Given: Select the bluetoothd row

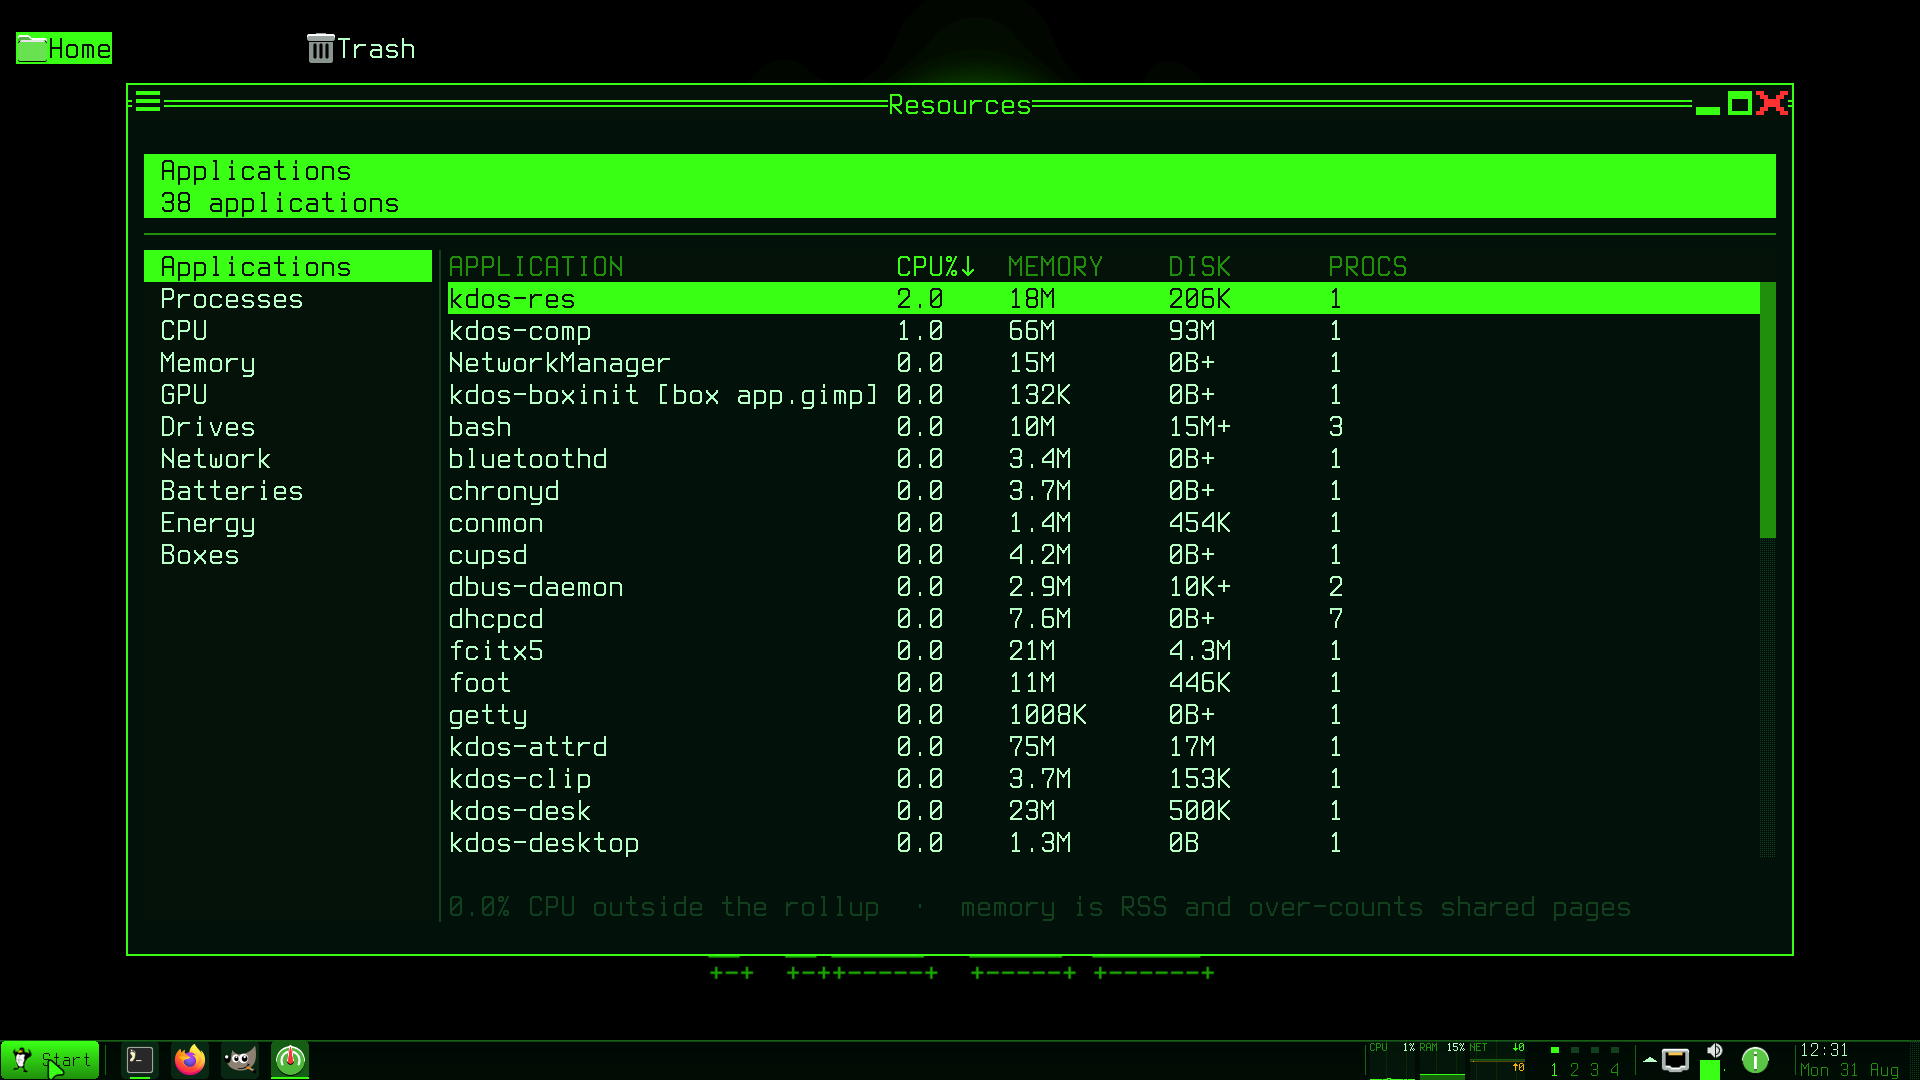Looking at the screenshot, I should click(1104, 458).
